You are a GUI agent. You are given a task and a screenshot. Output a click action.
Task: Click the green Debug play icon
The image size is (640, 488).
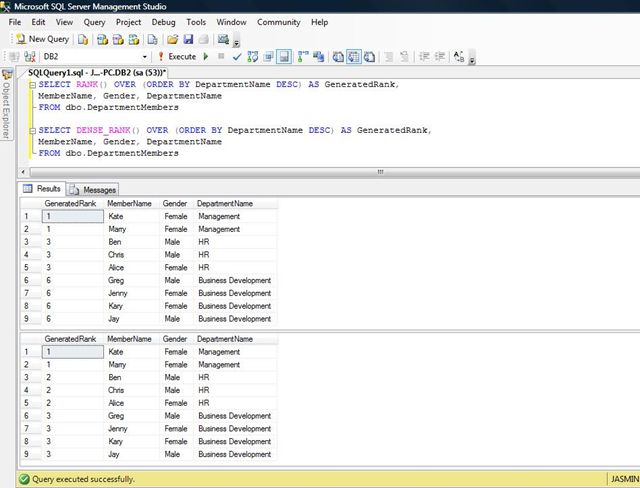click(206, 57)
